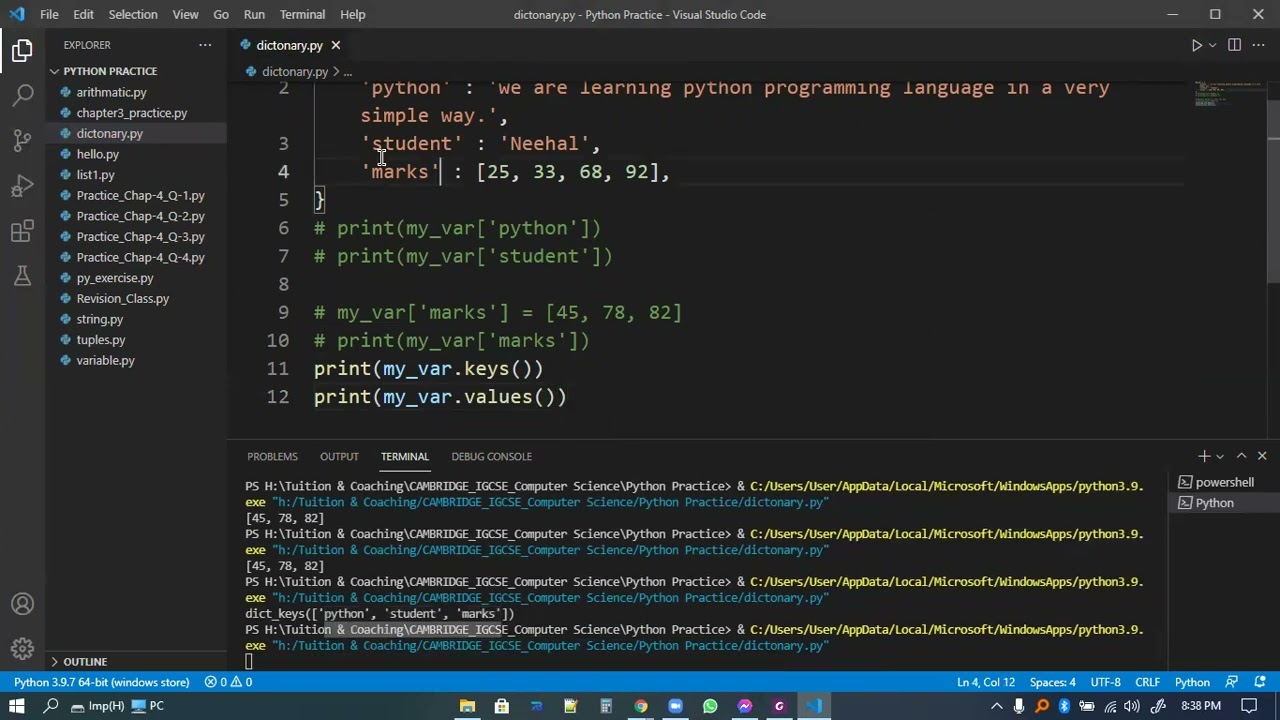1280x720 pixels.
Task: Maximize the terminal panel size
Action: pyautogui.click(x=1241, y=456)
